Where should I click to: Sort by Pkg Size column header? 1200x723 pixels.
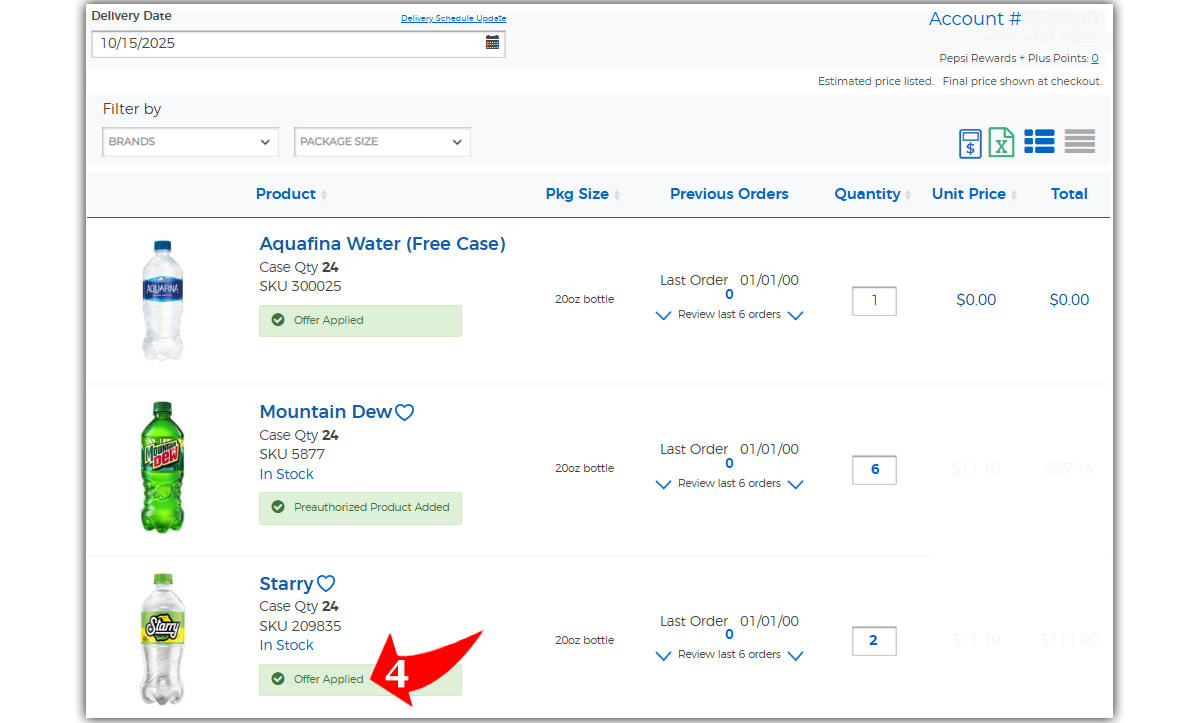pyautogui.click(x=577, y=194)
